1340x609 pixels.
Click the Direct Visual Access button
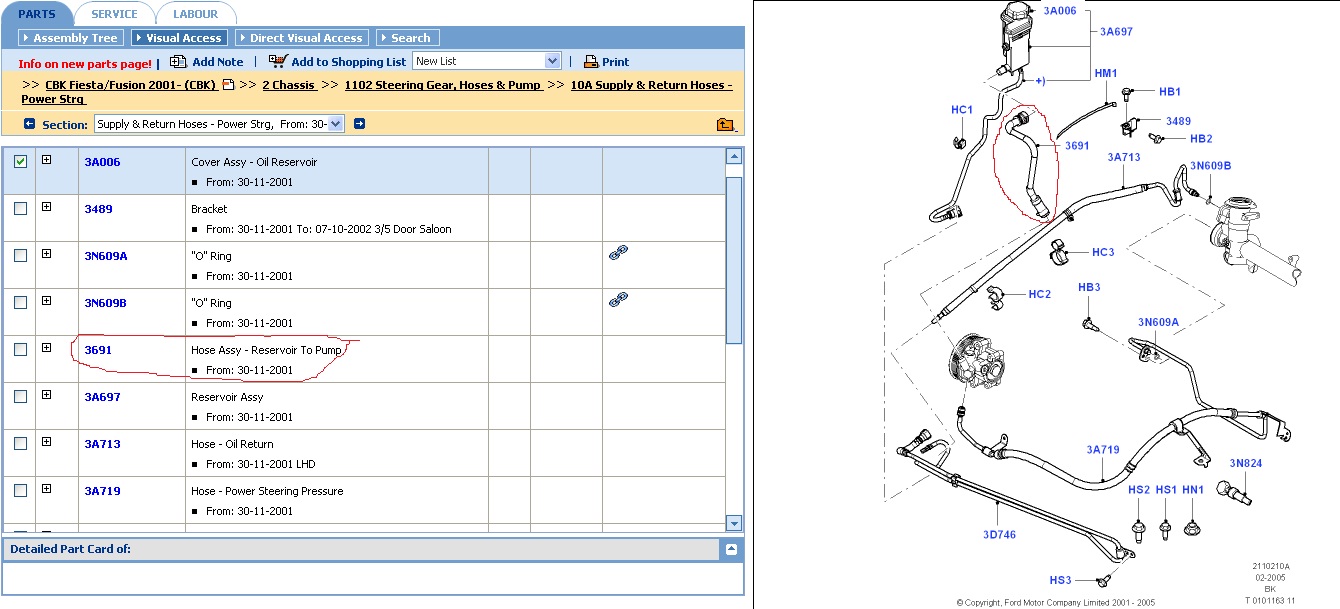click(302, 38)
